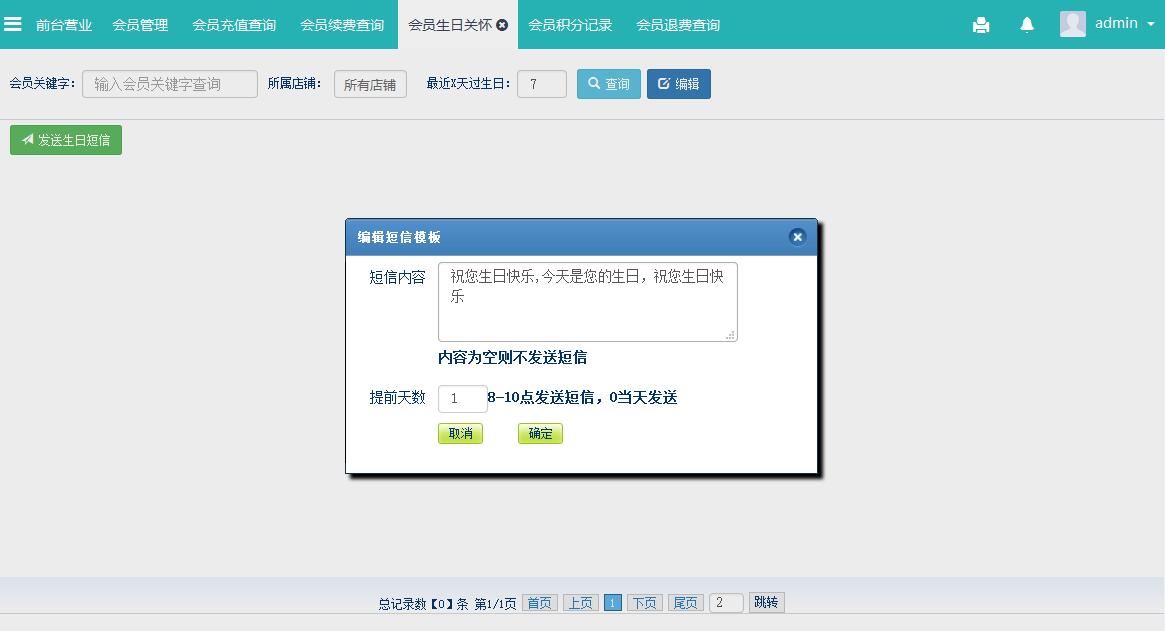Close the 会员生日关怀 tab with x icon
Viewport: 1165px width, 631px height.
point(502,25)
